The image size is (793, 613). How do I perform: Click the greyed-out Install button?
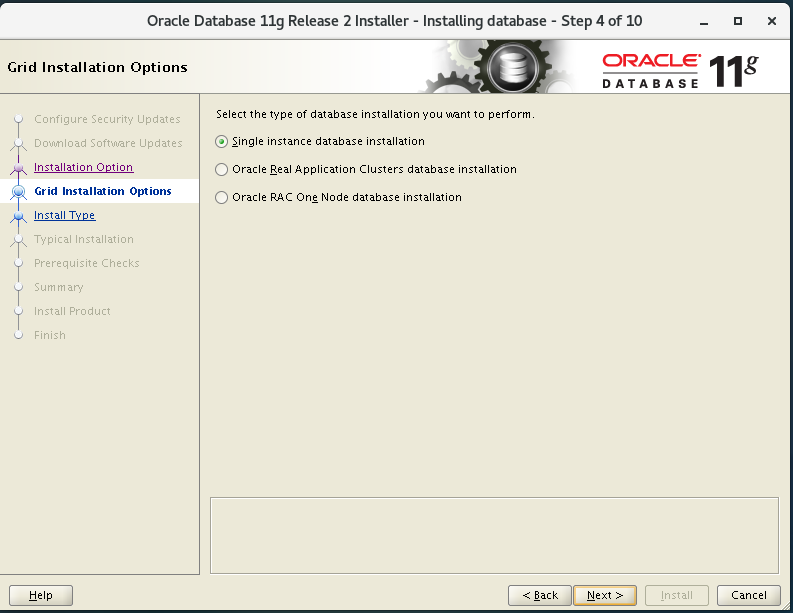677,595
